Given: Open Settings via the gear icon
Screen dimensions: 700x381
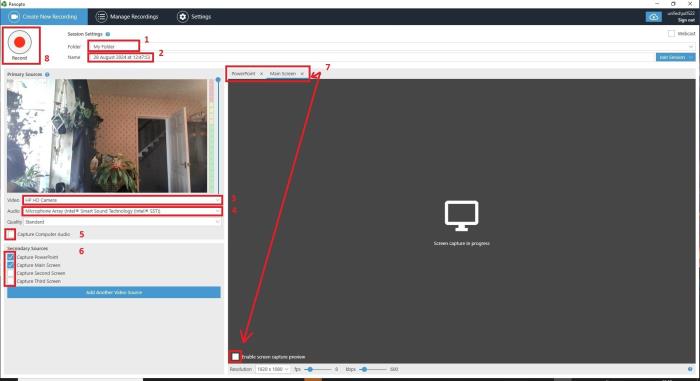Looking at the screenshot, I should 183,17.
